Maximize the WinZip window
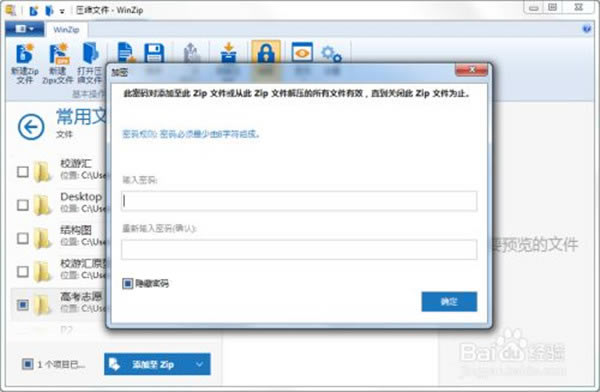Viewport: 600px width, 392px height. click(553, 7)
